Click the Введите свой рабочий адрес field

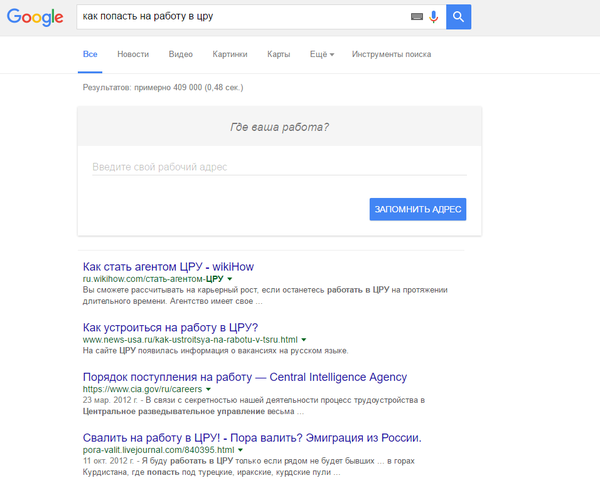278,167
